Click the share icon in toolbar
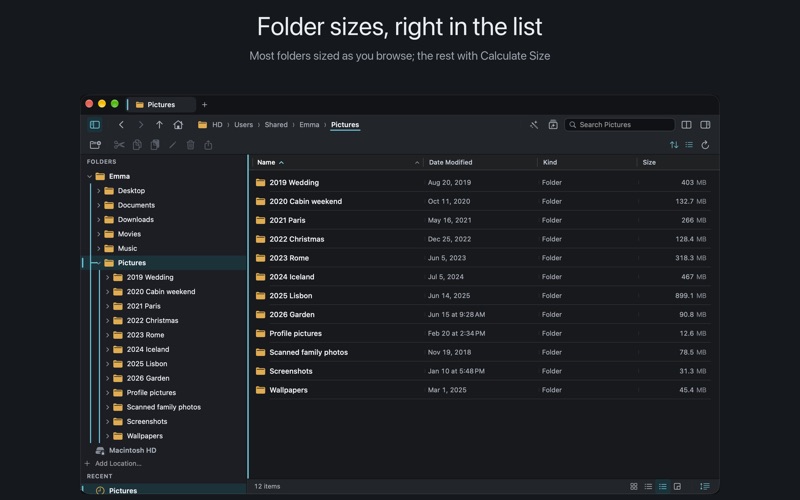The image size is (800, 500). [208, 145]
